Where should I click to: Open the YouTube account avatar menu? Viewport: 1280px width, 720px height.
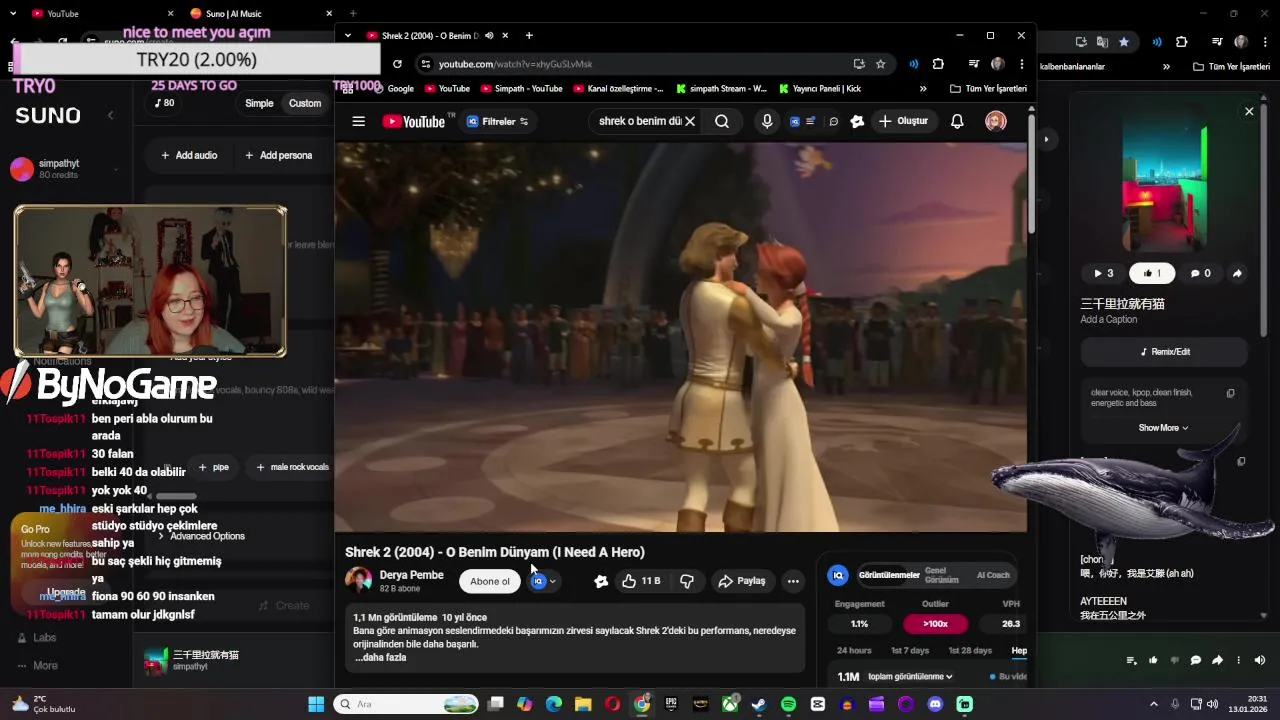tap(996, 121)
